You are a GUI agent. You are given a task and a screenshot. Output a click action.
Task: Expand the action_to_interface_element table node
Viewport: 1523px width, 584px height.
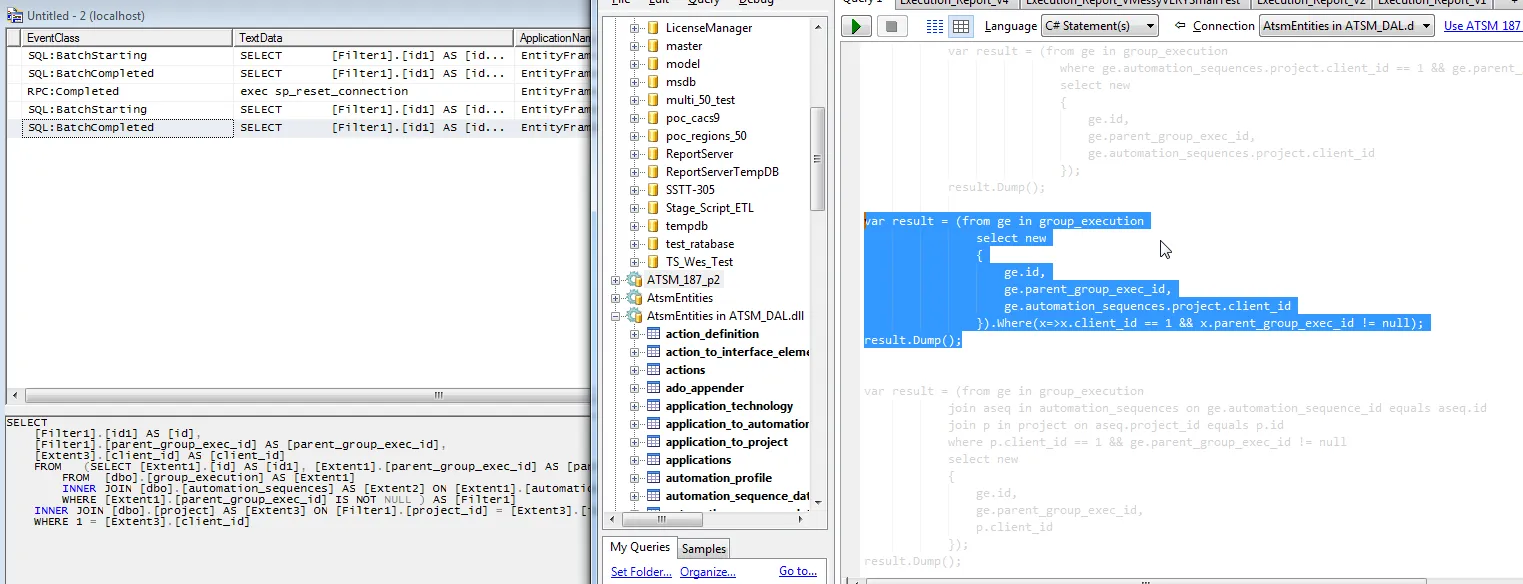634,352
